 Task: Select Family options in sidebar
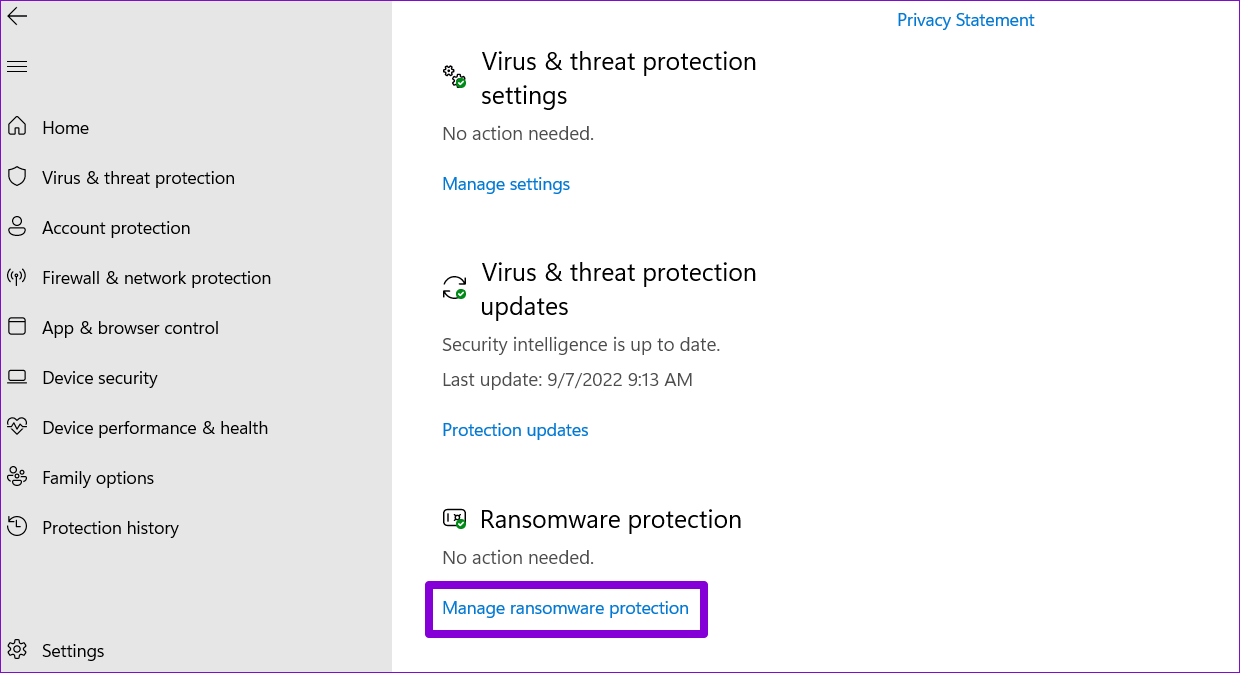[x=98, y=478]
